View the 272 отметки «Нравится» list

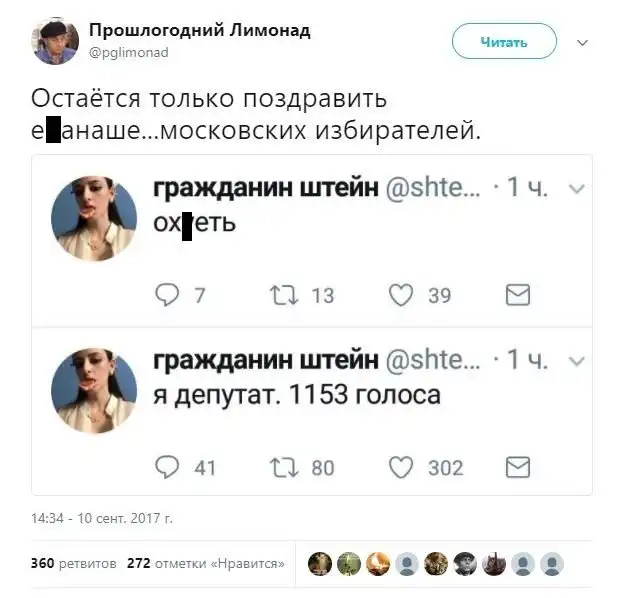click(x=206, y=563)
